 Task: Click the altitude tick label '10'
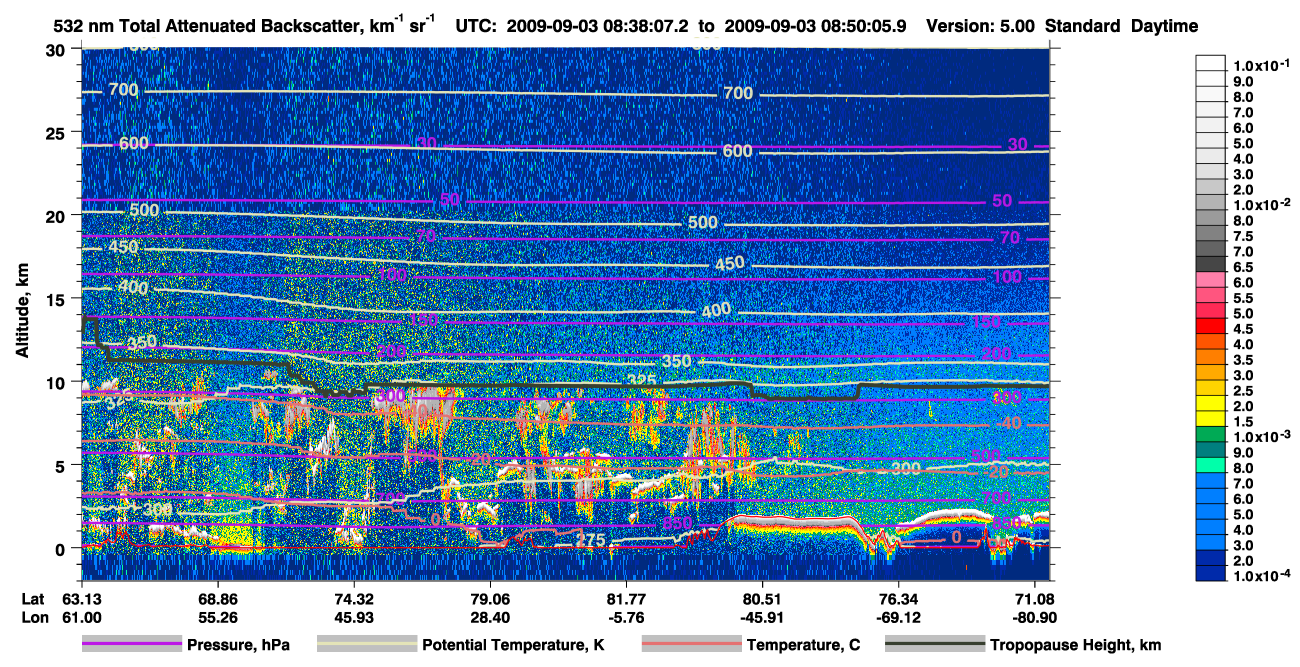point(57,382)
